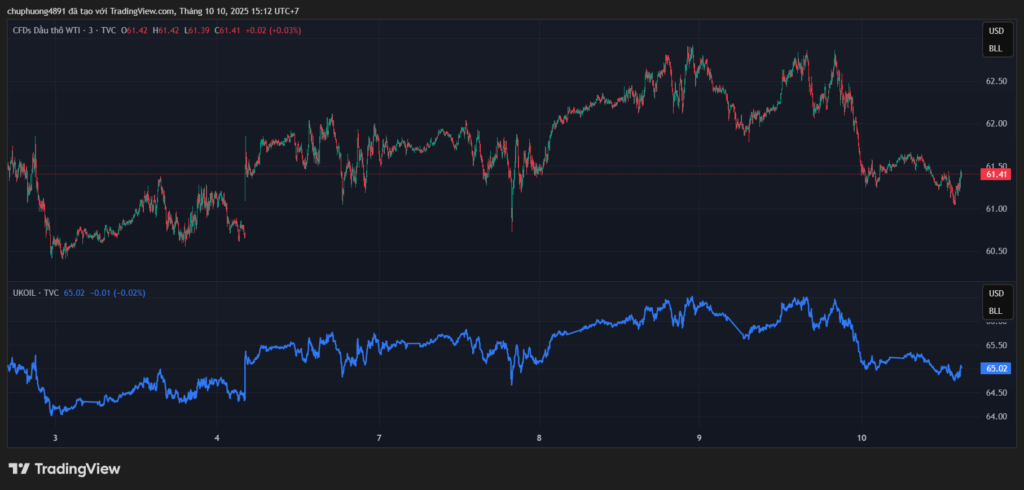Click the chuphuong4891 username in header
The height and width of the screenshot is (490, 1024).
37,11
